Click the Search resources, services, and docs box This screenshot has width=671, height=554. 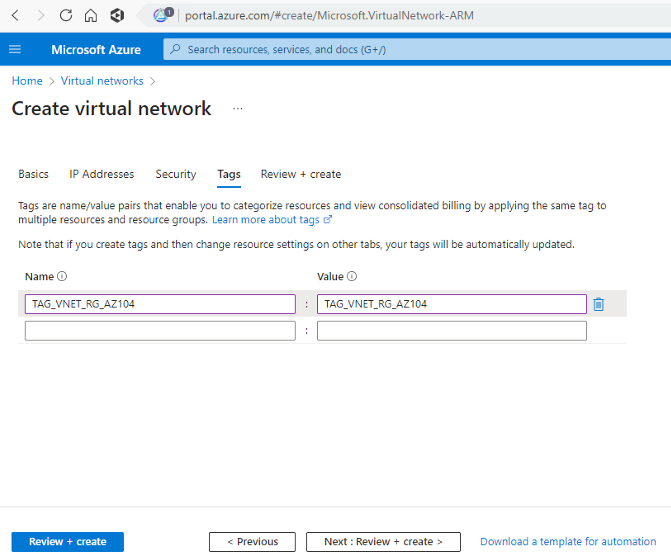click(x=417, y=49)
